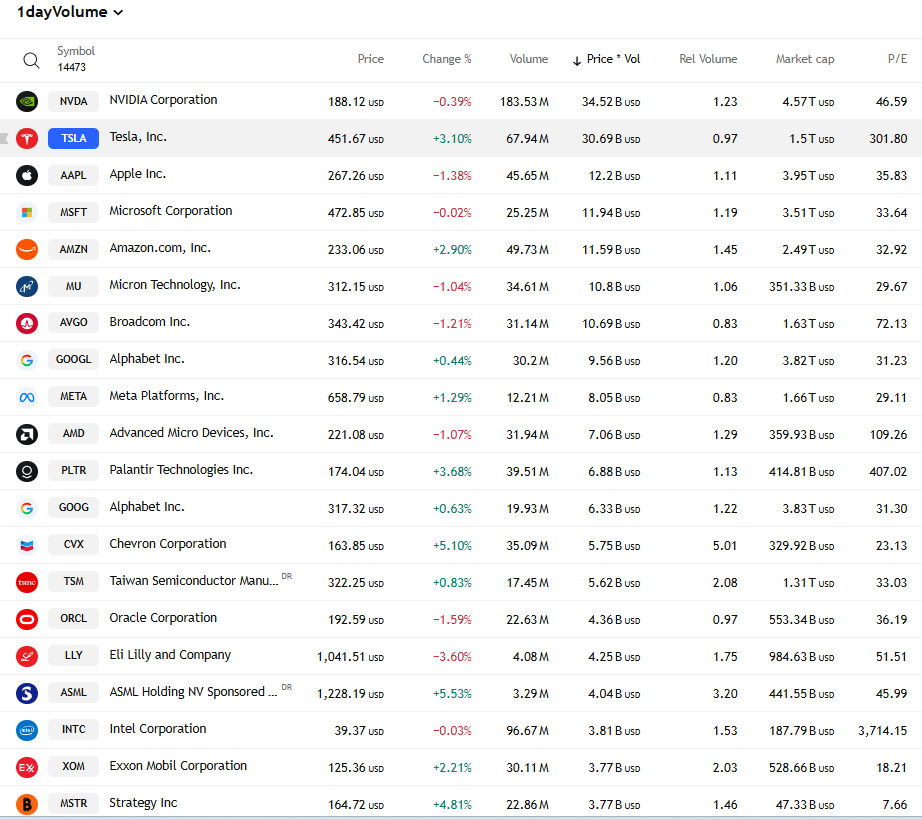This screenshot has width=922, height=820.
Task: Open the AMD ticker symbol
Action: (74, 433)
